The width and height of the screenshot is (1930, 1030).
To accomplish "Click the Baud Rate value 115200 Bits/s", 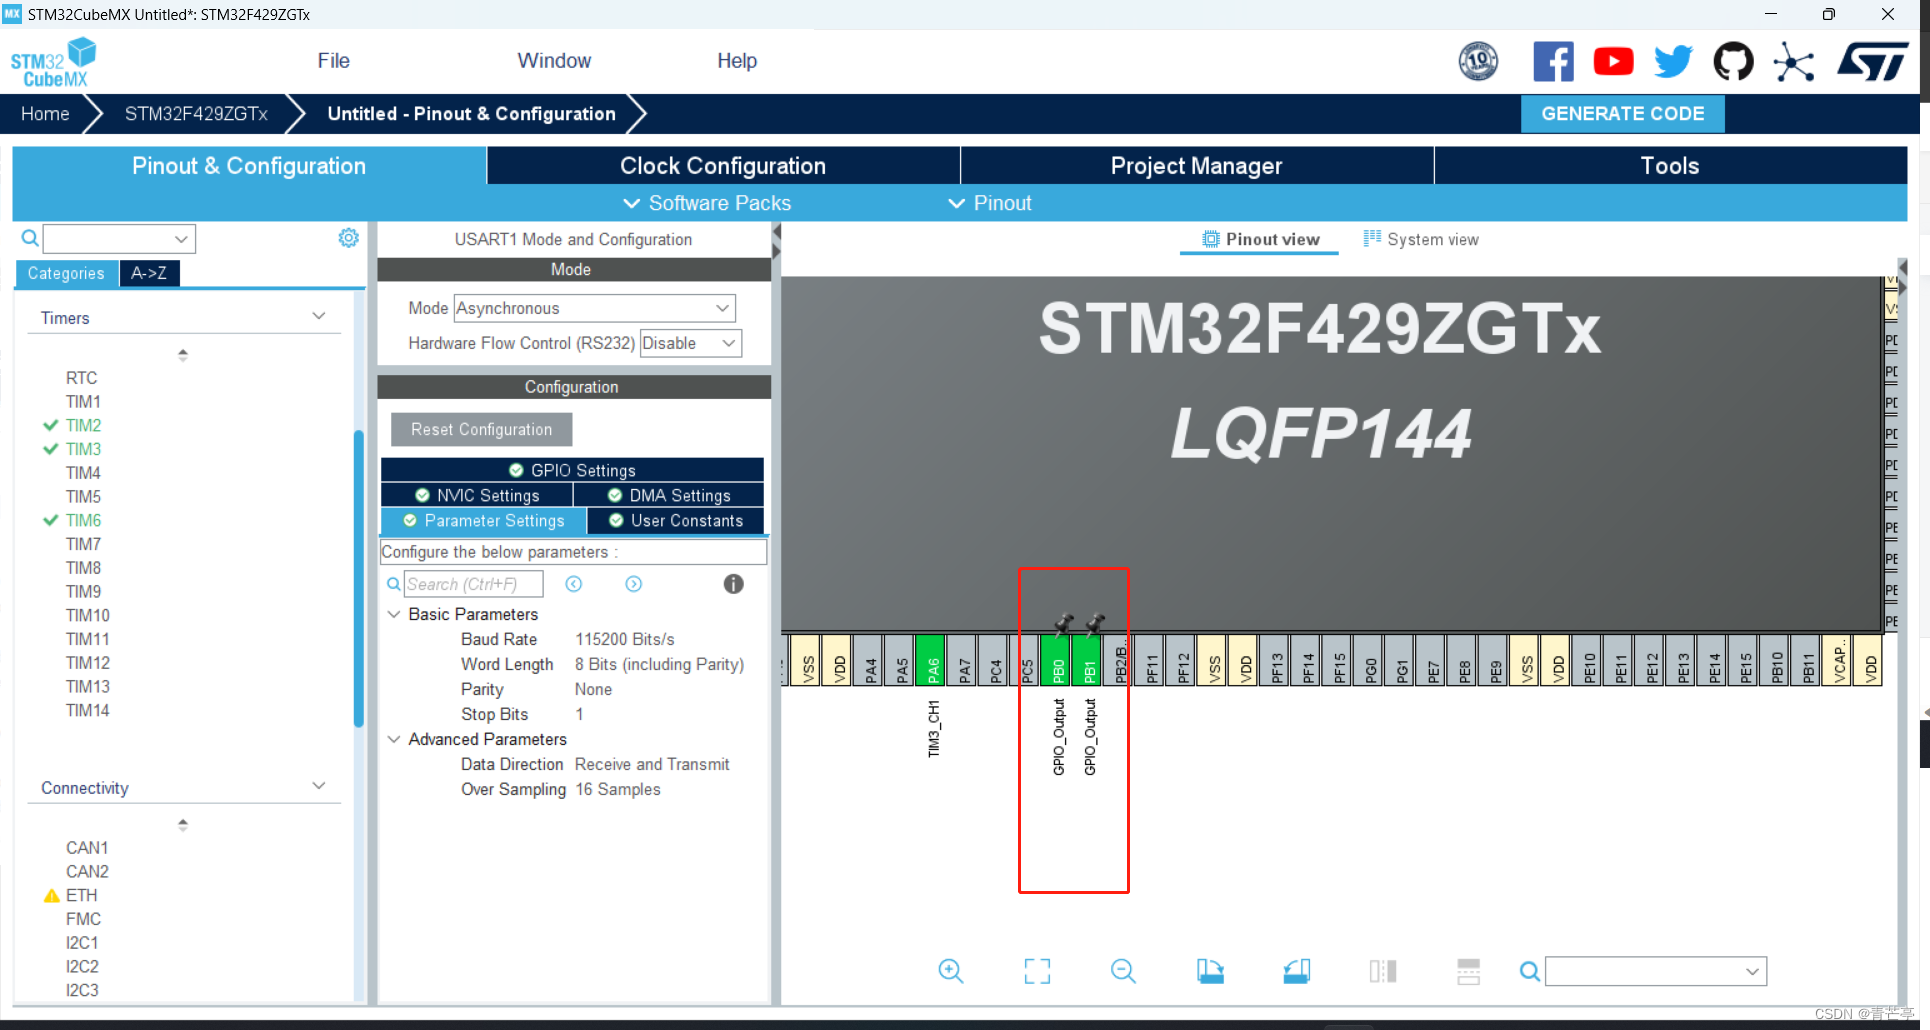I will pyautogui.click(x=625, y=639).
